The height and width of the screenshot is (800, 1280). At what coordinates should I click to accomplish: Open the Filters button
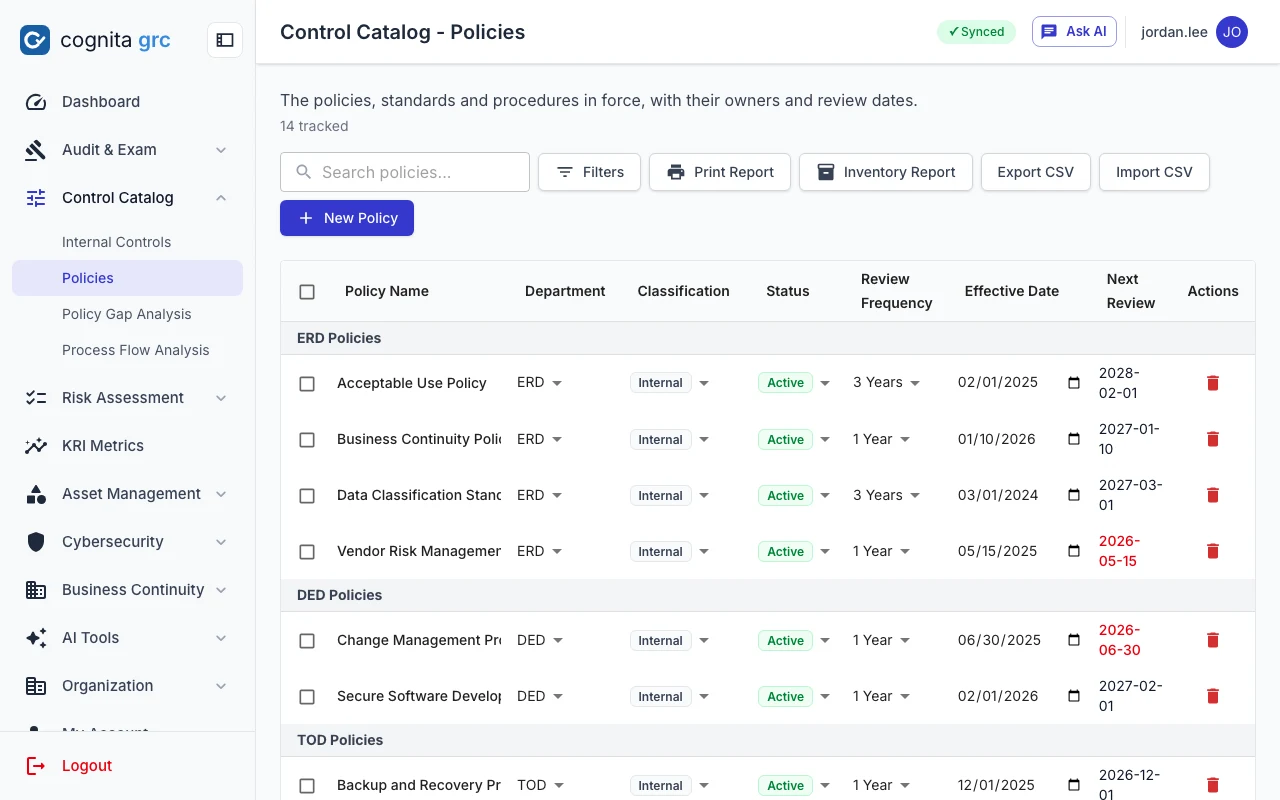pos(590,172)
